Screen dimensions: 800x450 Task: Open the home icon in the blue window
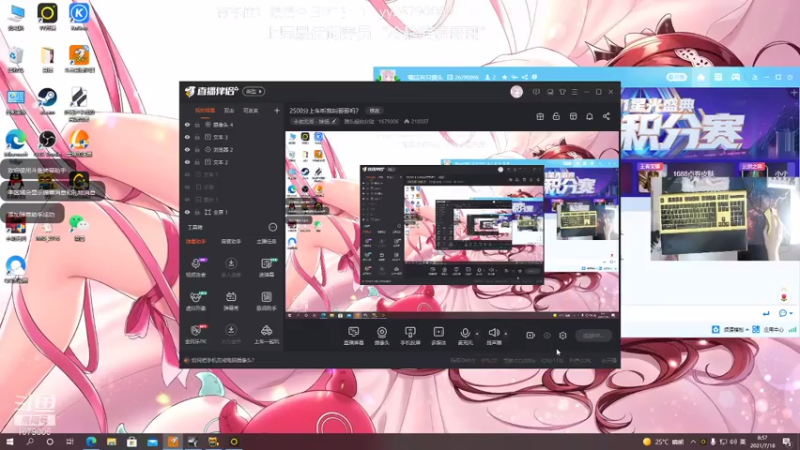[701, 77]
